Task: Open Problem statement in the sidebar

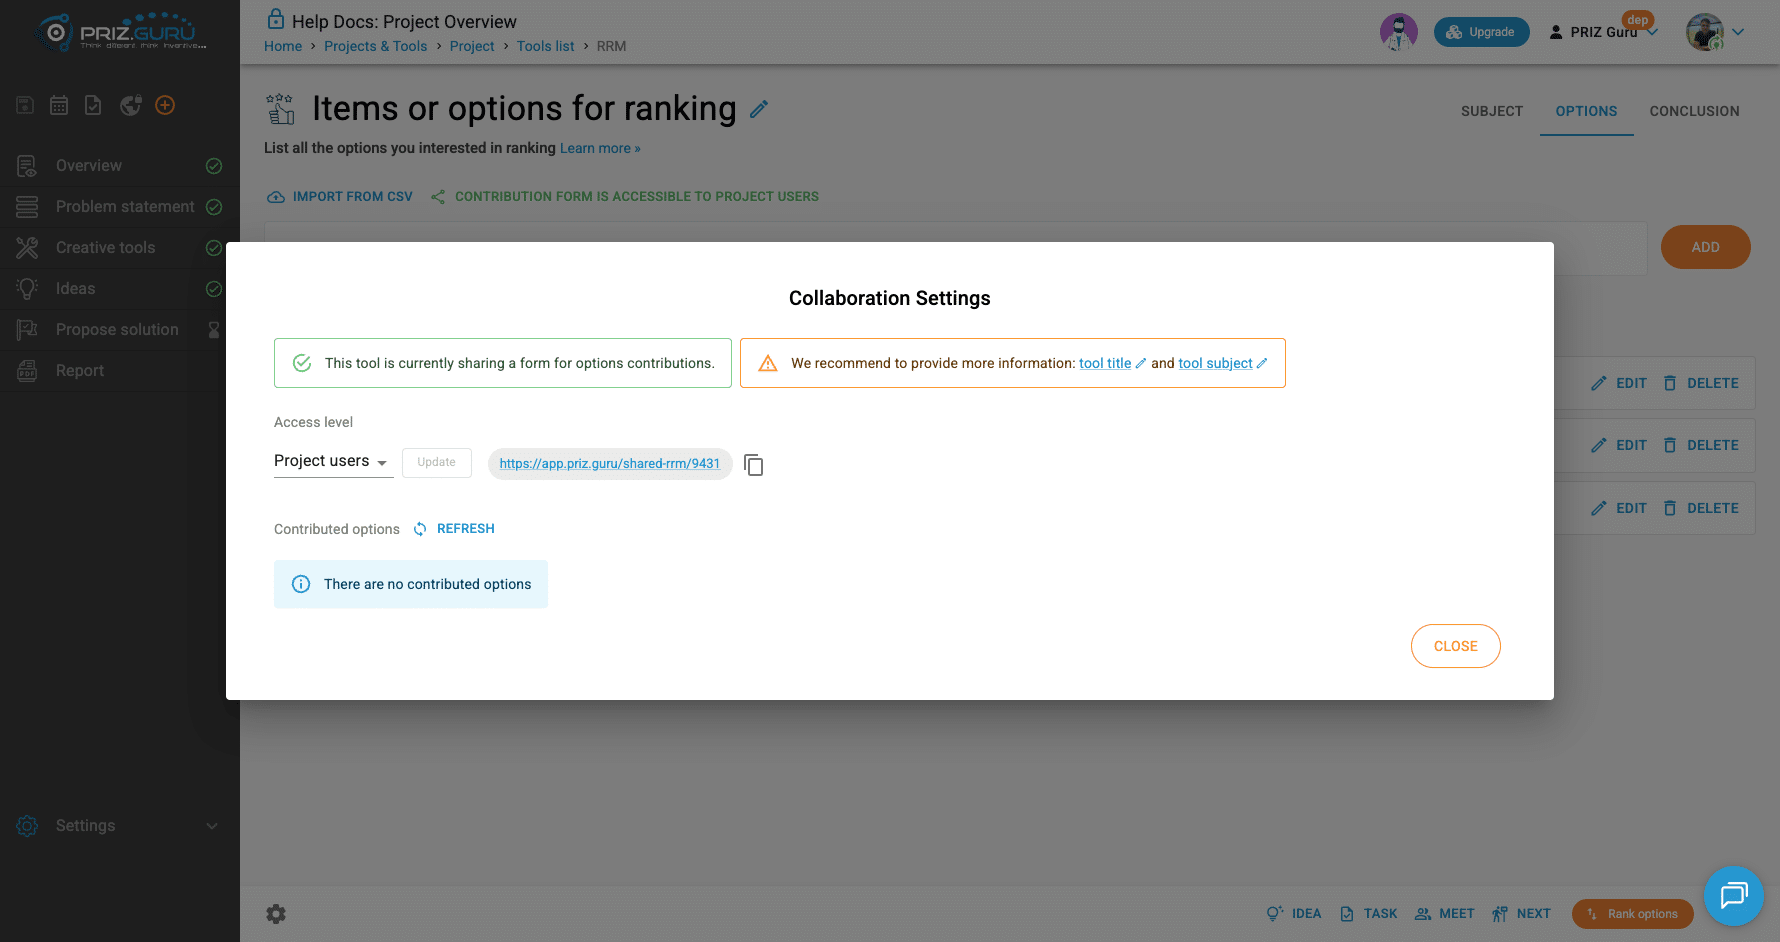Action: (120, 207)
